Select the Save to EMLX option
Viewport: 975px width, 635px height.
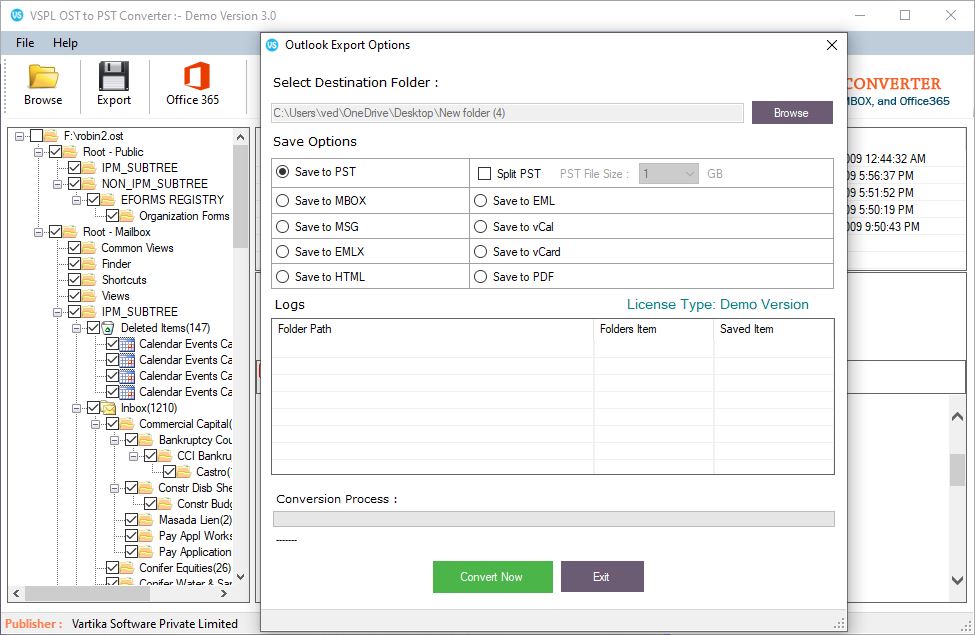coord(282,251)
